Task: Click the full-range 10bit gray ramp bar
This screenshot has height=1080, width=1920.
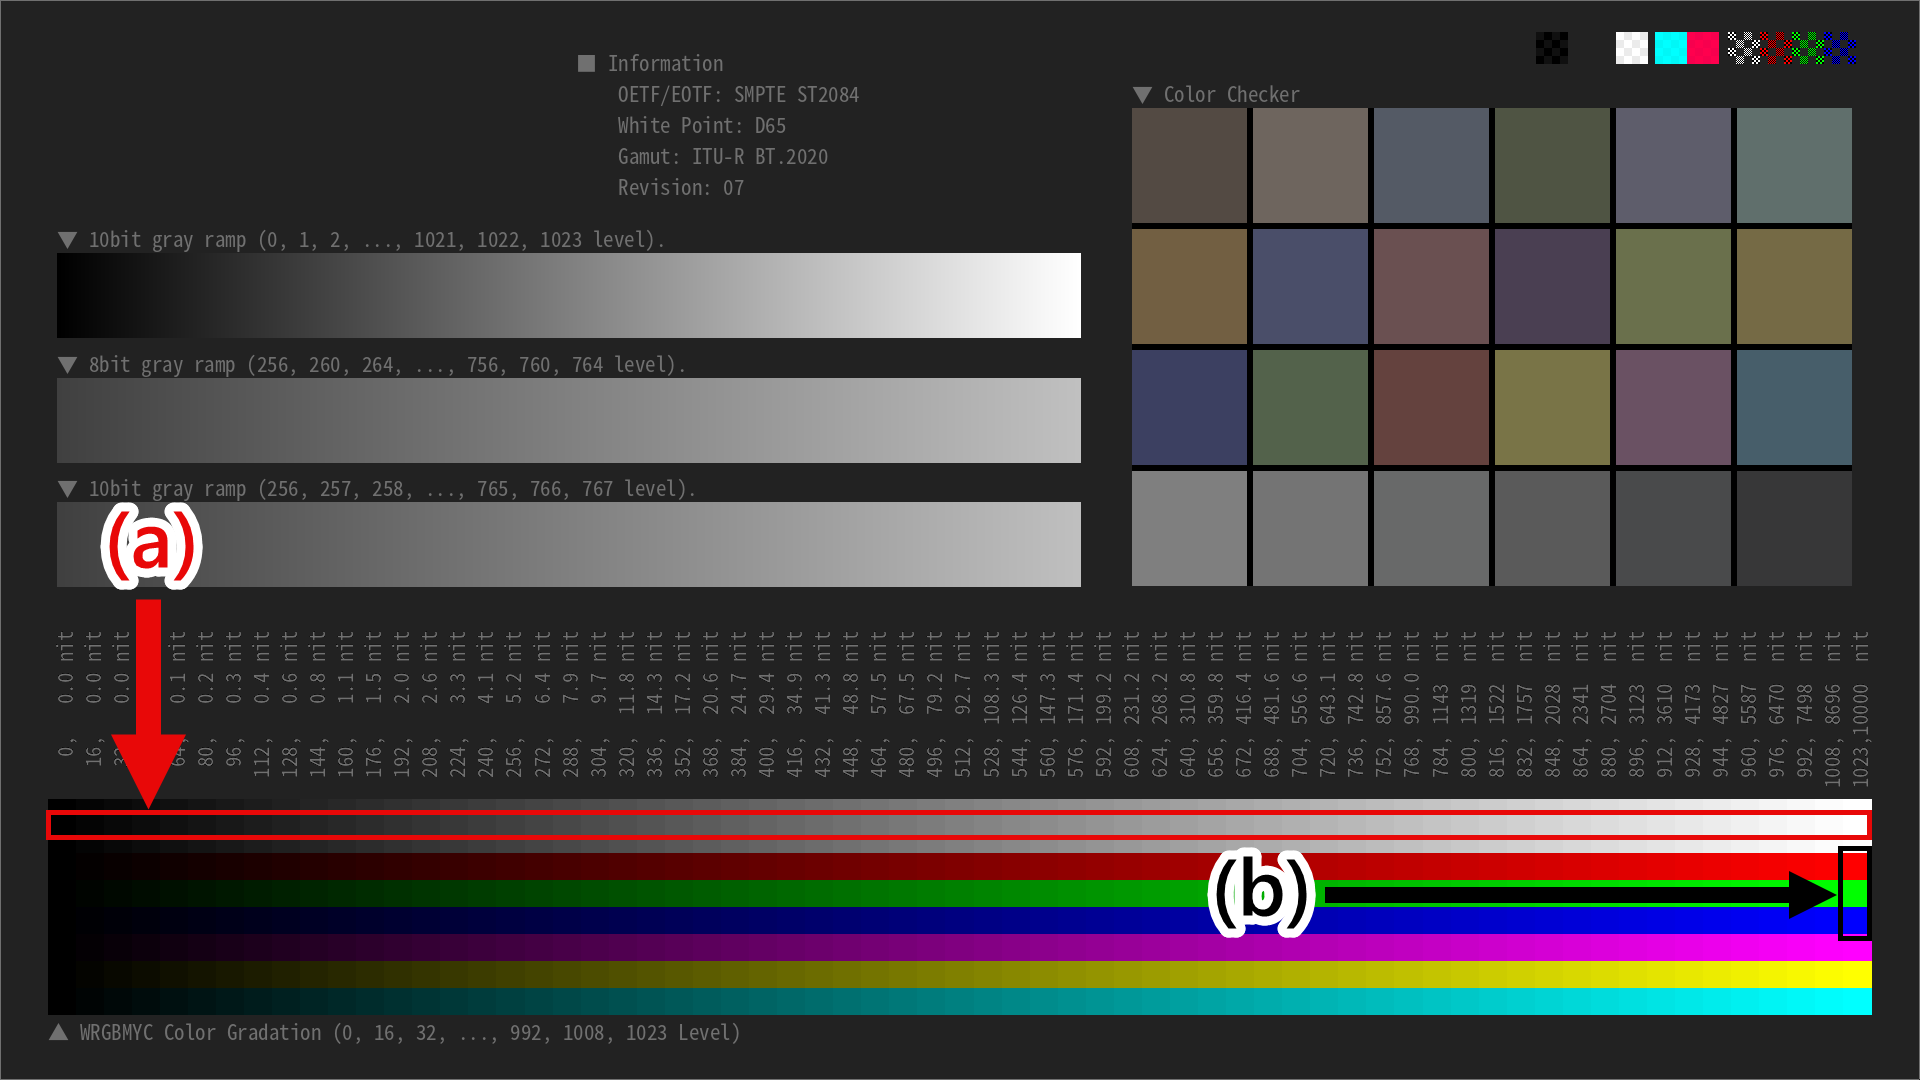Action: pos(568,295)
